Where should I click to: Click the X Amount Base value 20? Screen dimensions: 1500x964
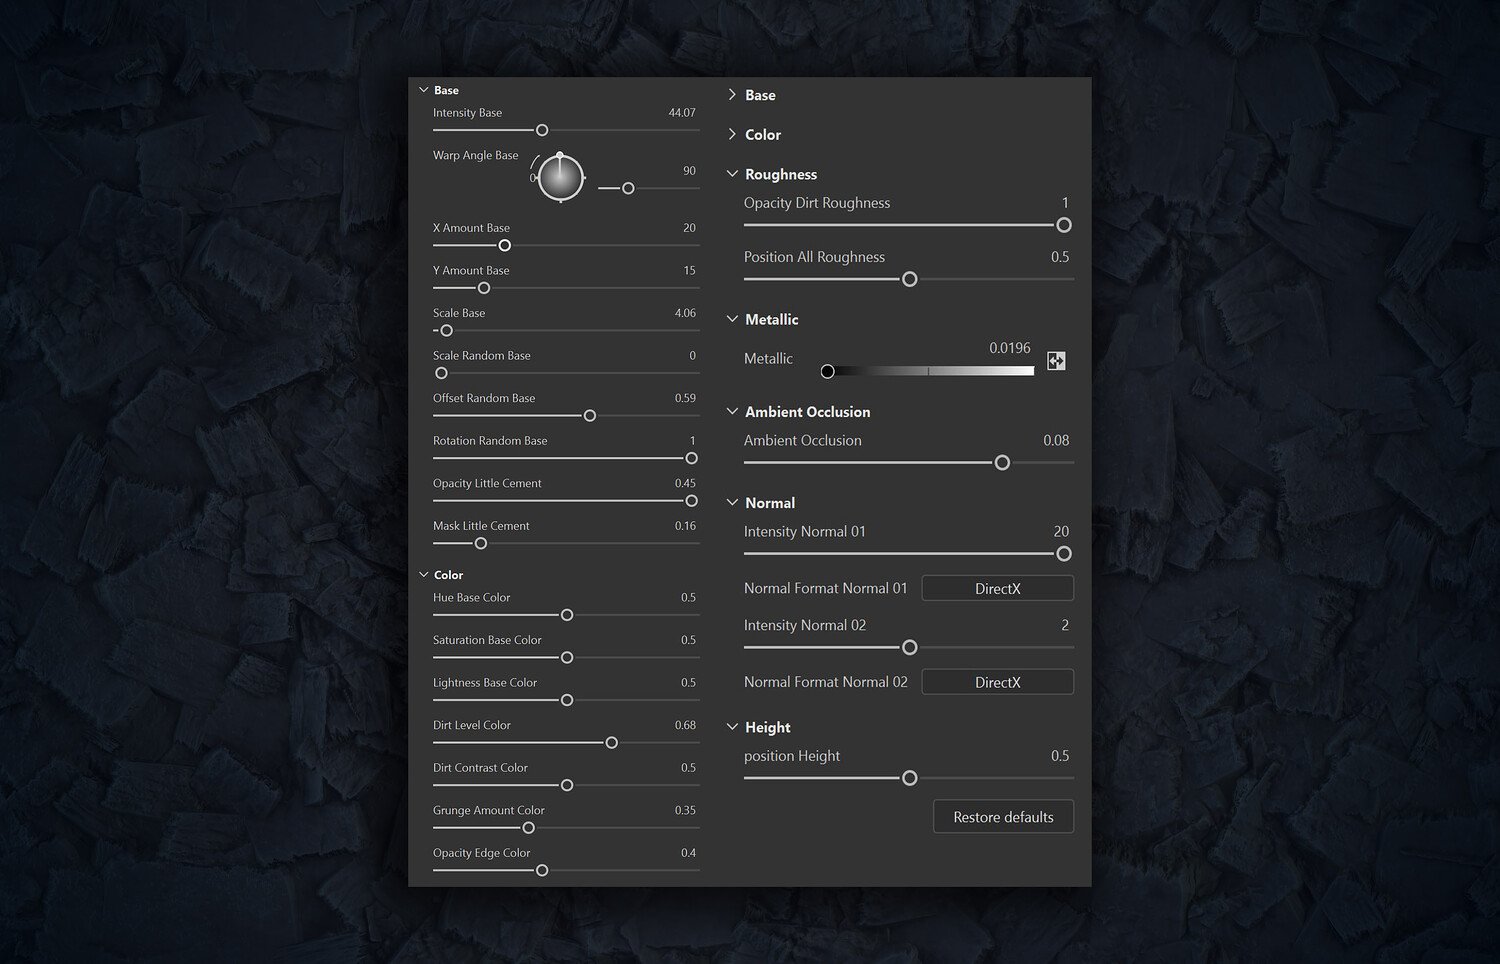coord(689,228)
